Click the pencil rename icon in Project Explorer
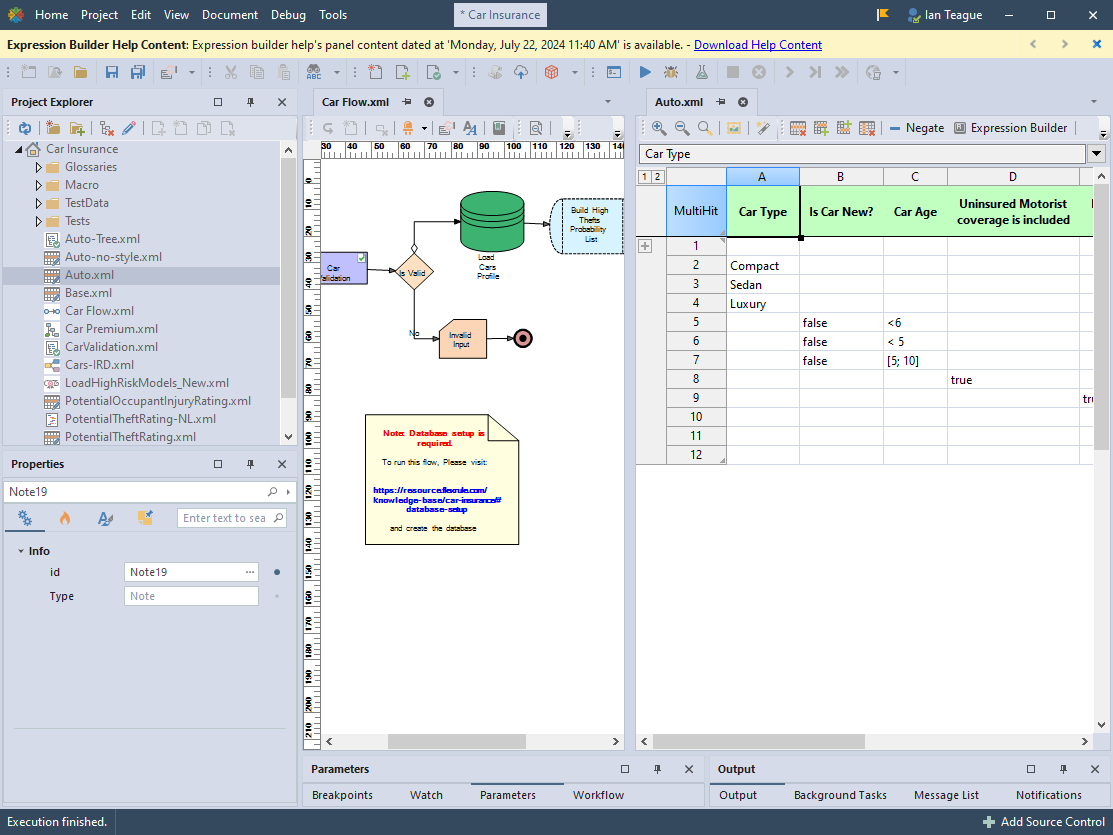This screenshot has height=835, width=1113. (x=129, y=128)
